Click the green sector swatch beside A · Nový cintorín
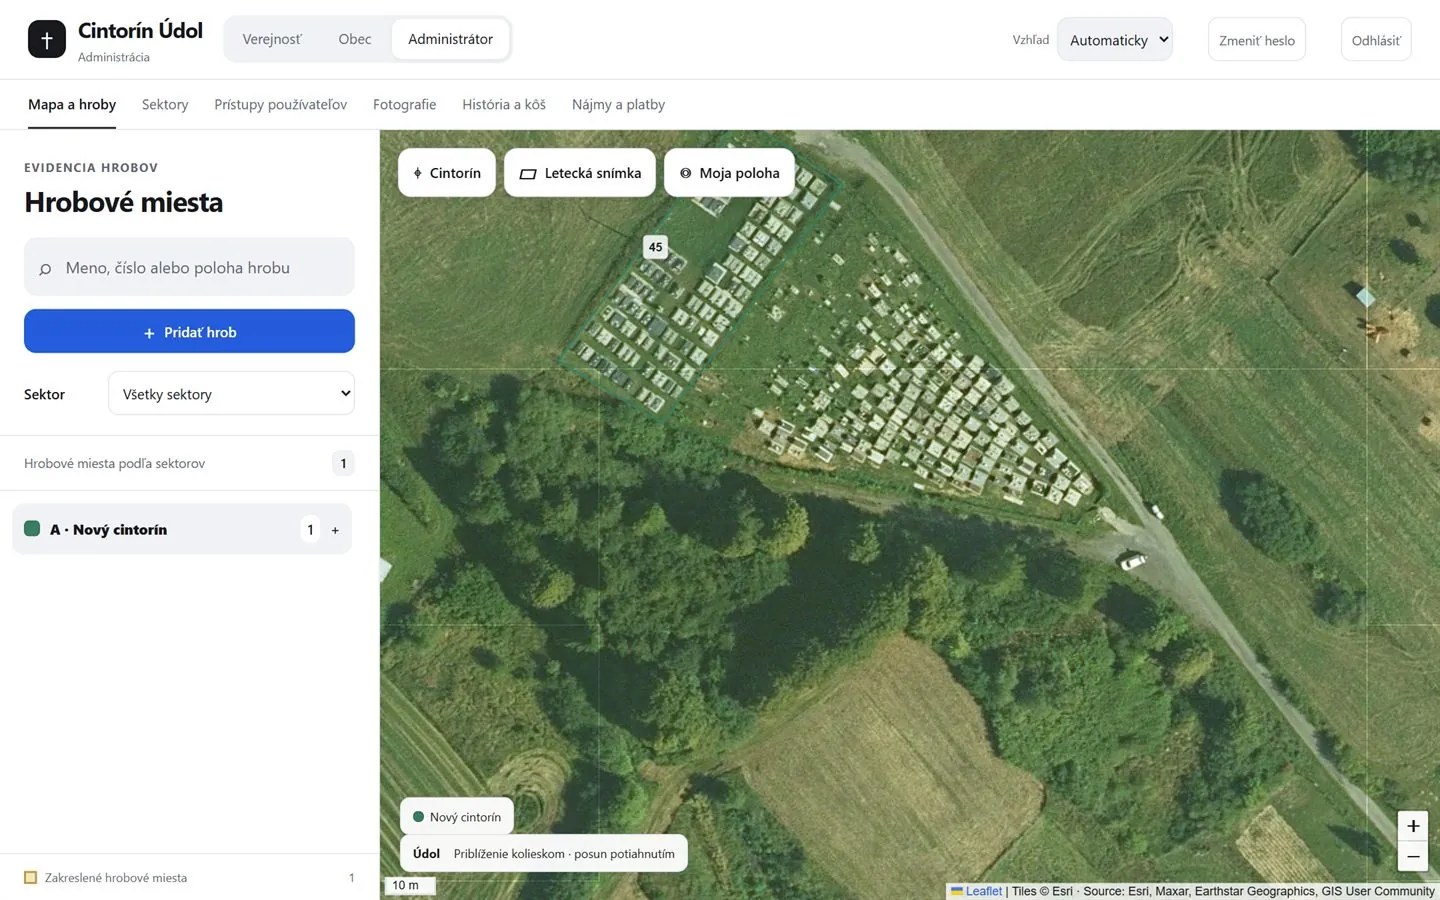This screenshot has height=900, width=1440. [x=32, y=529]
